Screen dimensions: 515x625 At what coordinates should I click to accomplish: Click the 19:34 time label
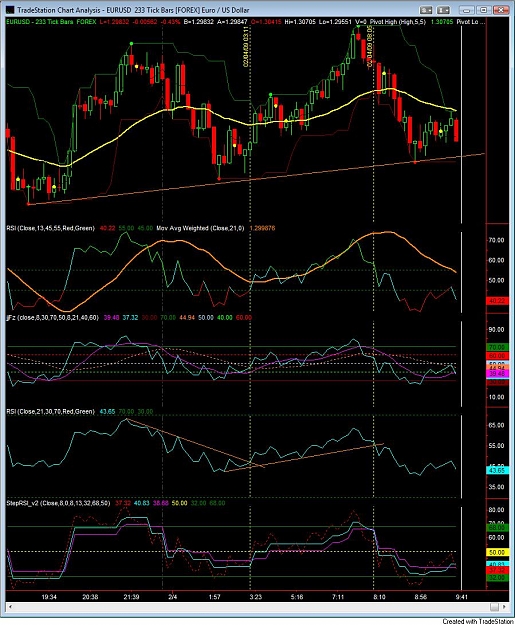[49, 597]
